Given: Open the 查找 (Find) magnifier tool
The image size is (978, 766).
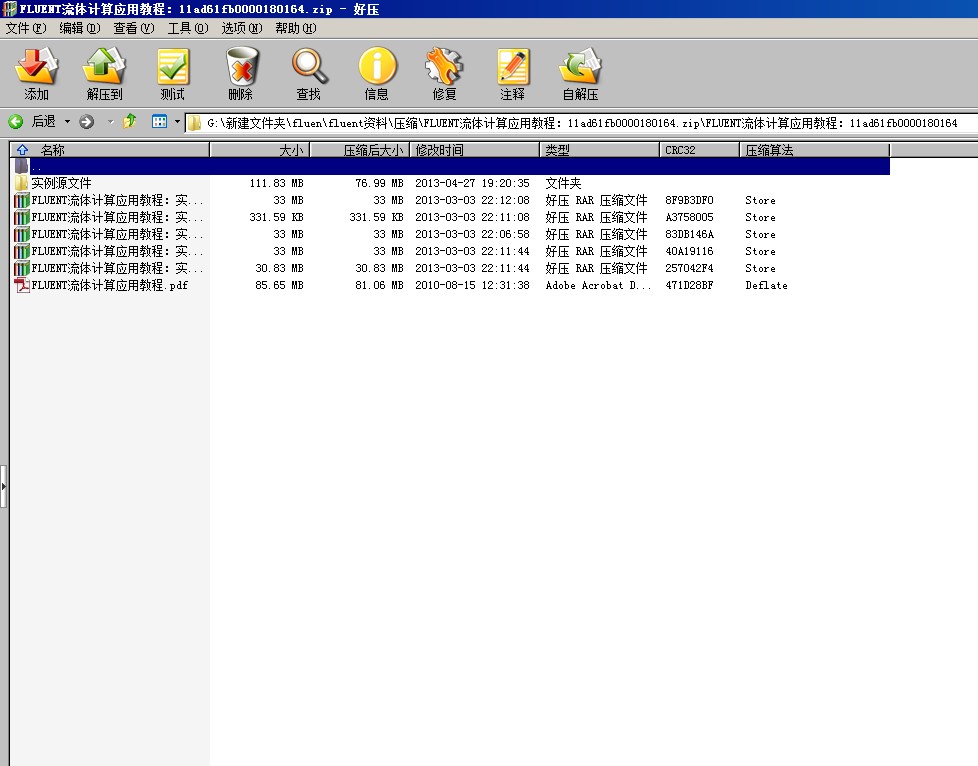Looking at the screenshot, I should [x=308, y=74].
